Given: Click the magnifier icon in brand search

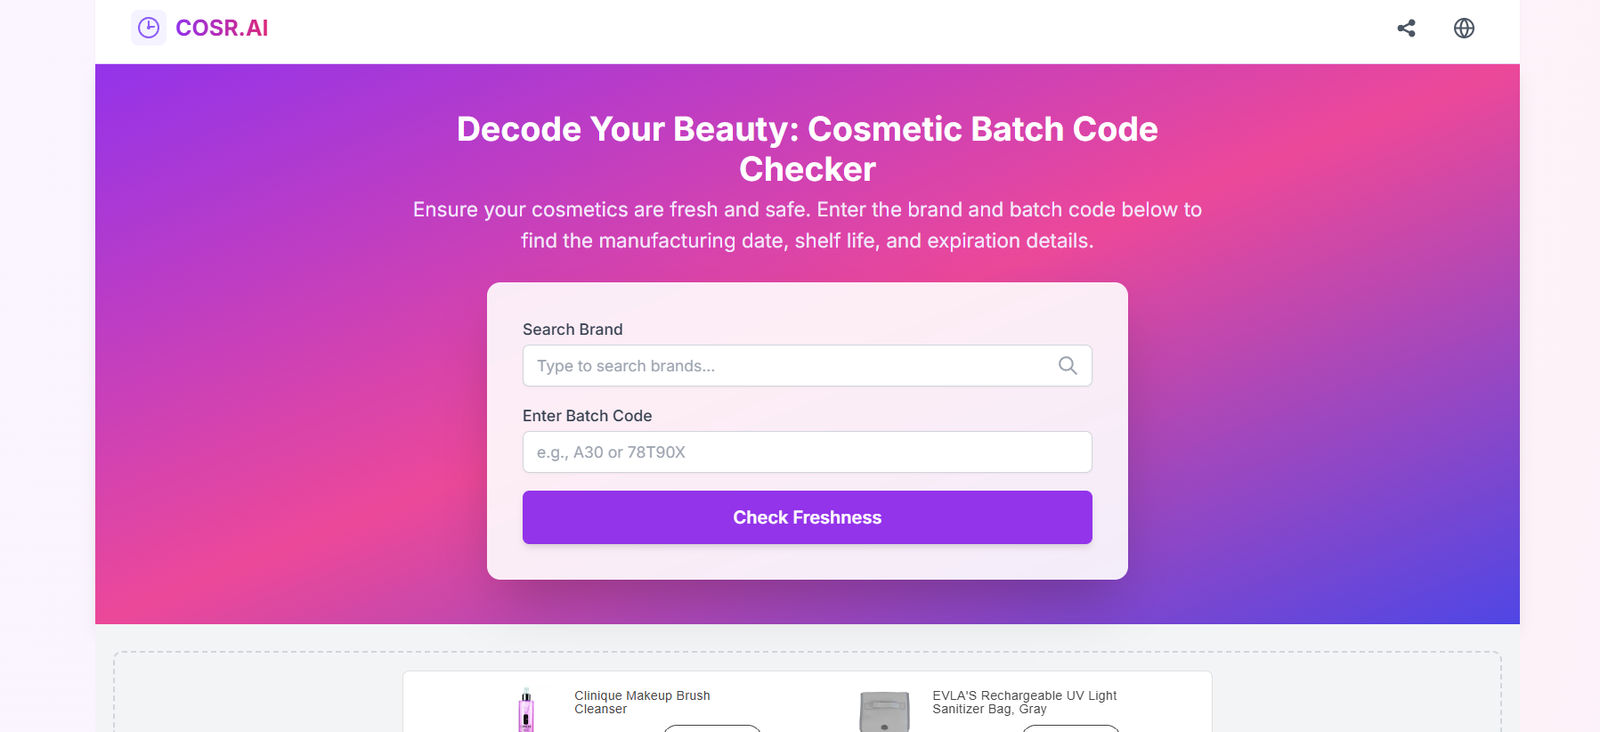Looking at the screenshot, I should [1068, 366].
